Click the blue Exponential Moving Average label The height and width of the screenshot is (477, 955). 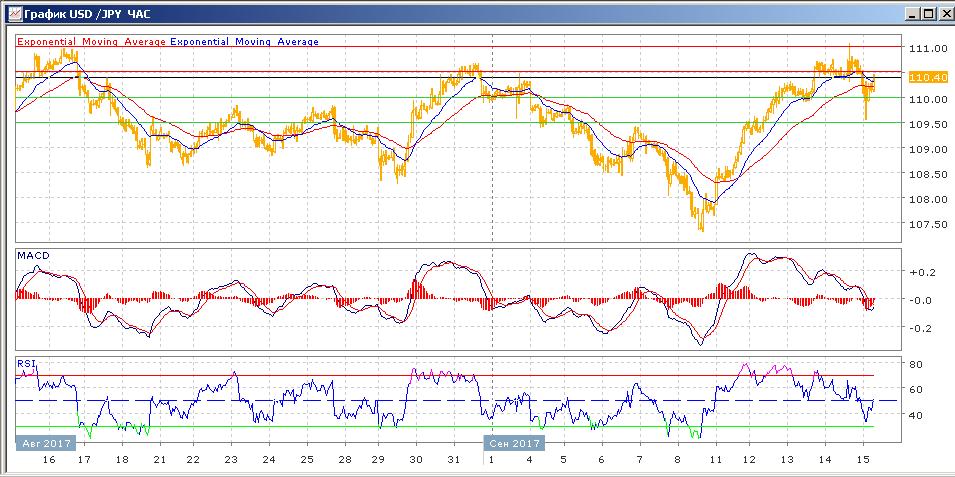pyautogui.click(x=245, y=42)
